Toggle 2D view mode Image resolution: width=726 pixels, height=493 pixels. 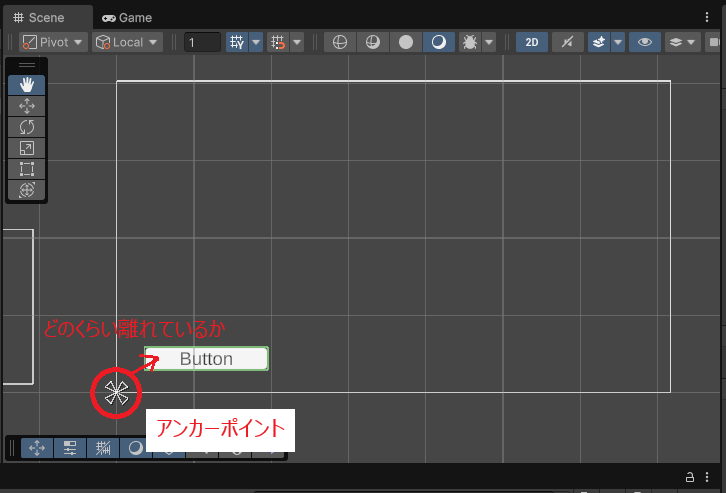[x=532, y=42]
